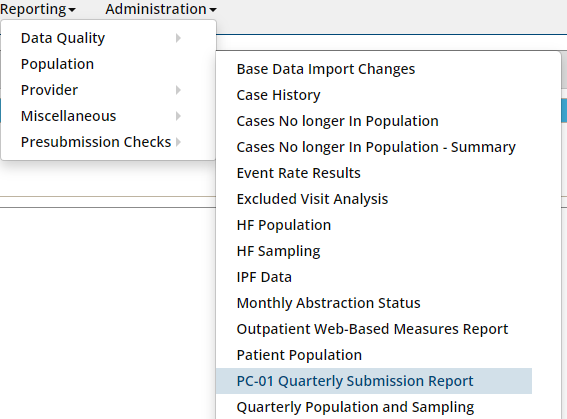567x419 pixels.
Task: Open the Reporting menu
Action: (38, 9)
